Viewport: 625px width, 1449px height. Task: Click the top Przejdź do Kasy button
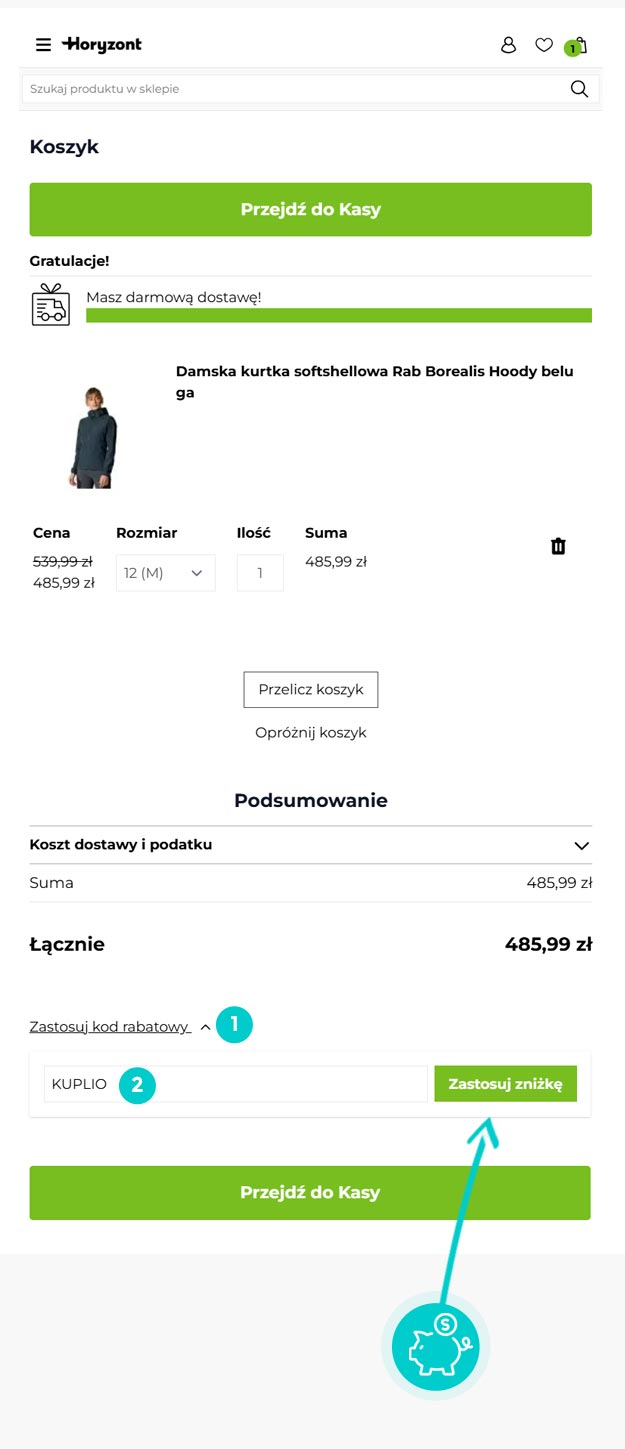310,209
